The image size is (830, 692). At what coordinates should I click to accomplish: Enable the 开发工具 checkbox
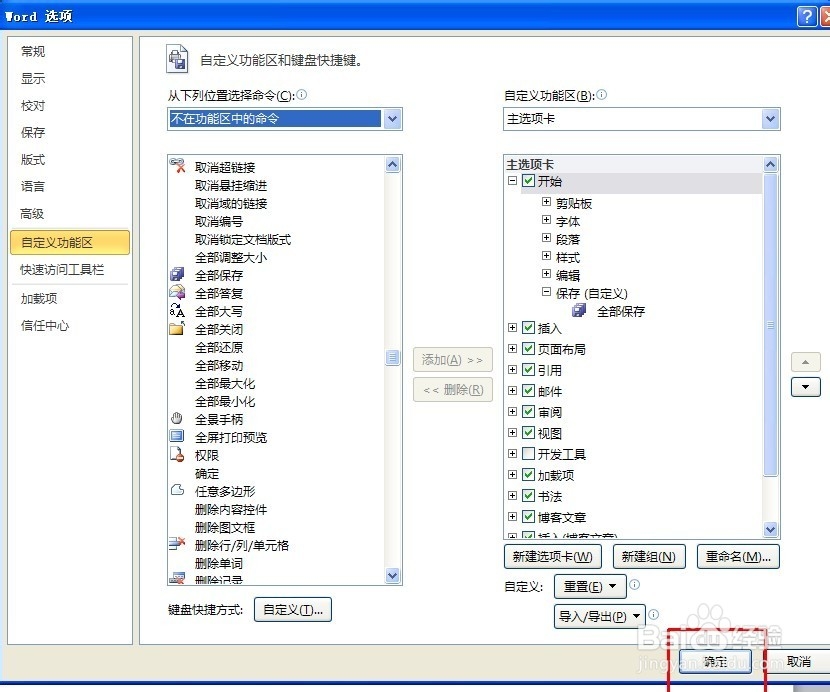pyautogui.click(x=528, y=454)
